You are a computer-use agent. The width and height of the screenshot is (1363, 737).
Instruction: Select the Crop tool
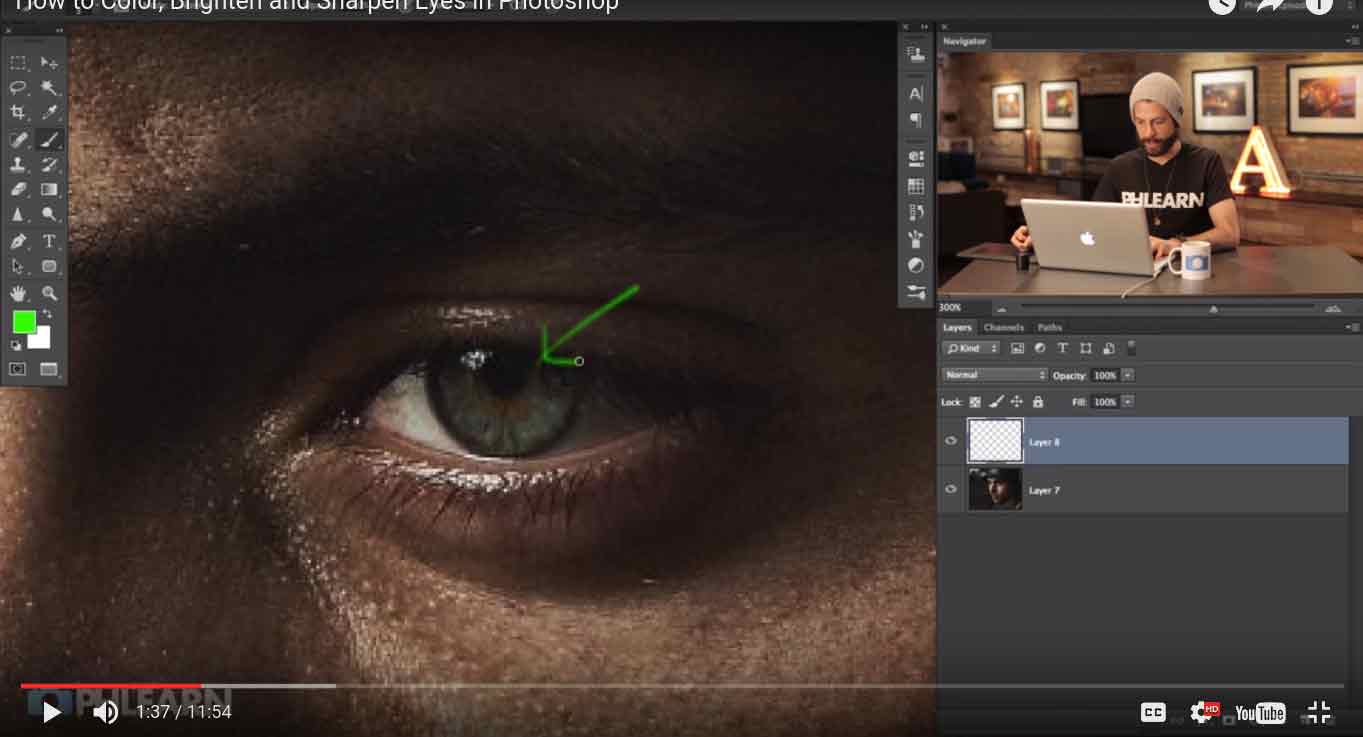click(x=18, y=113)
